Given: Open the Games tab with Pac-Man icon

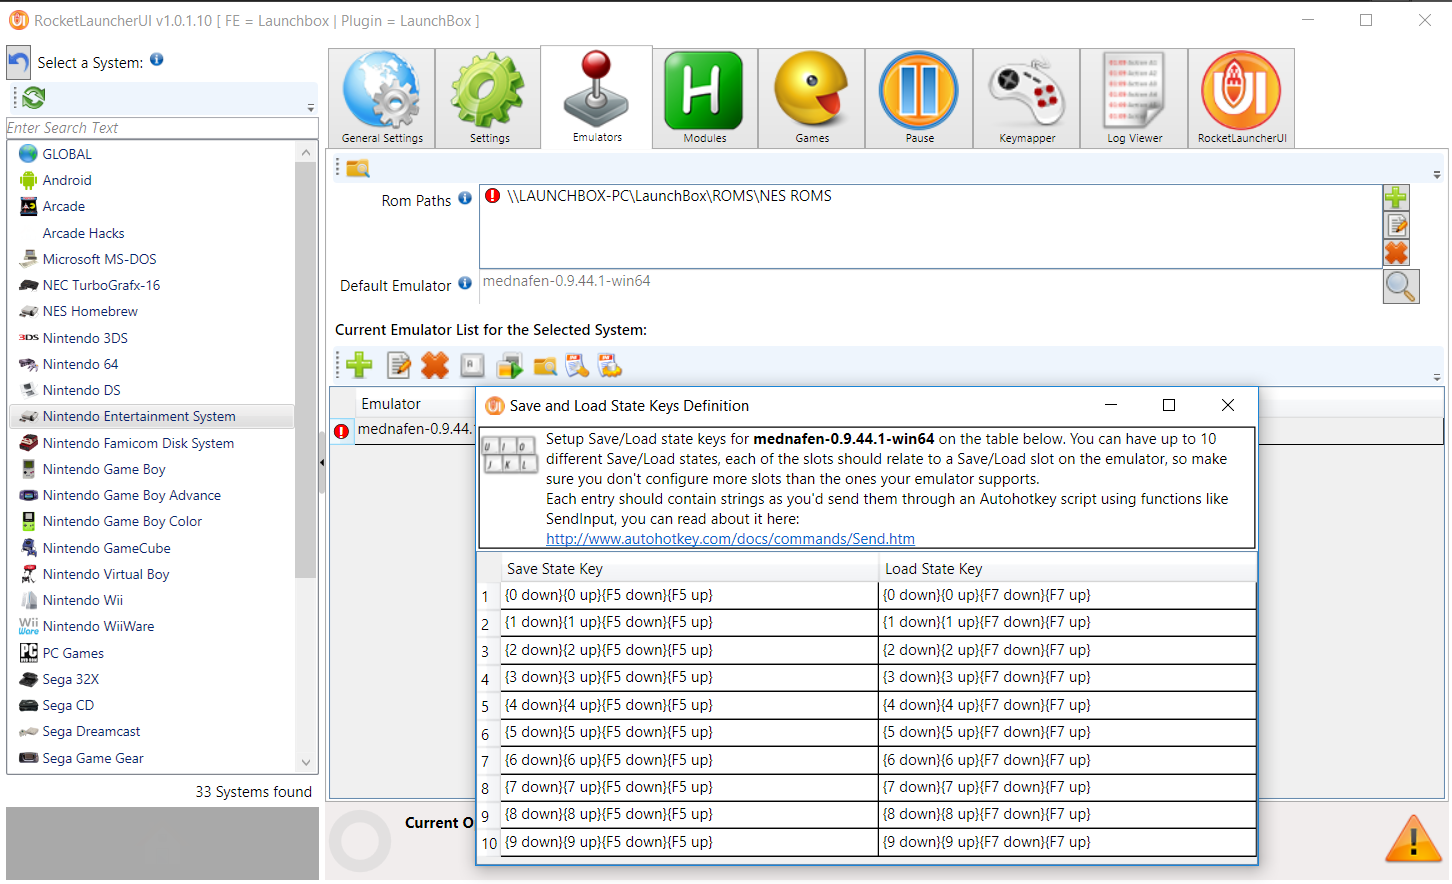Looking at the screenshot, I should tap(812, 98).
